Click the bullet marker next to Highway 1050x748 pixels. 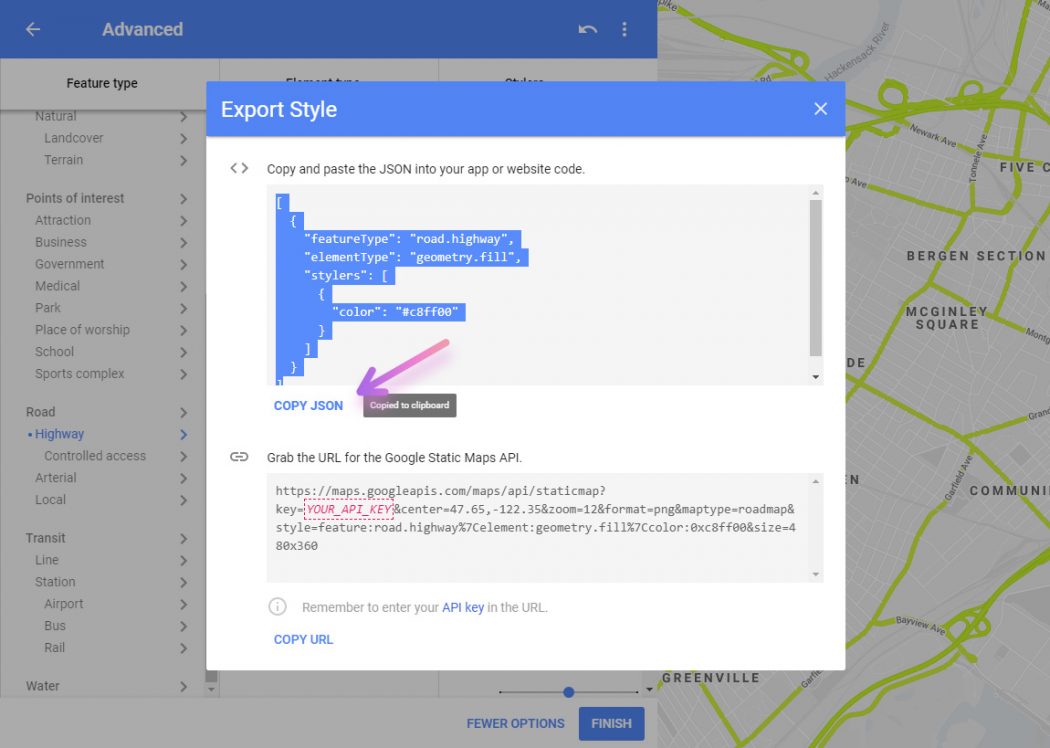[x=28, y=433]
